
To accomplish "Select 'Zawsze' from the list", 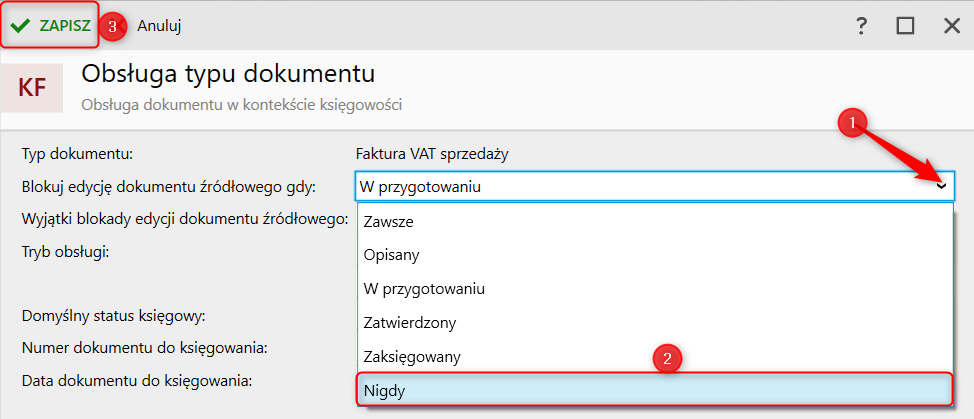I will pyautogui.click(x=389, y=221).
